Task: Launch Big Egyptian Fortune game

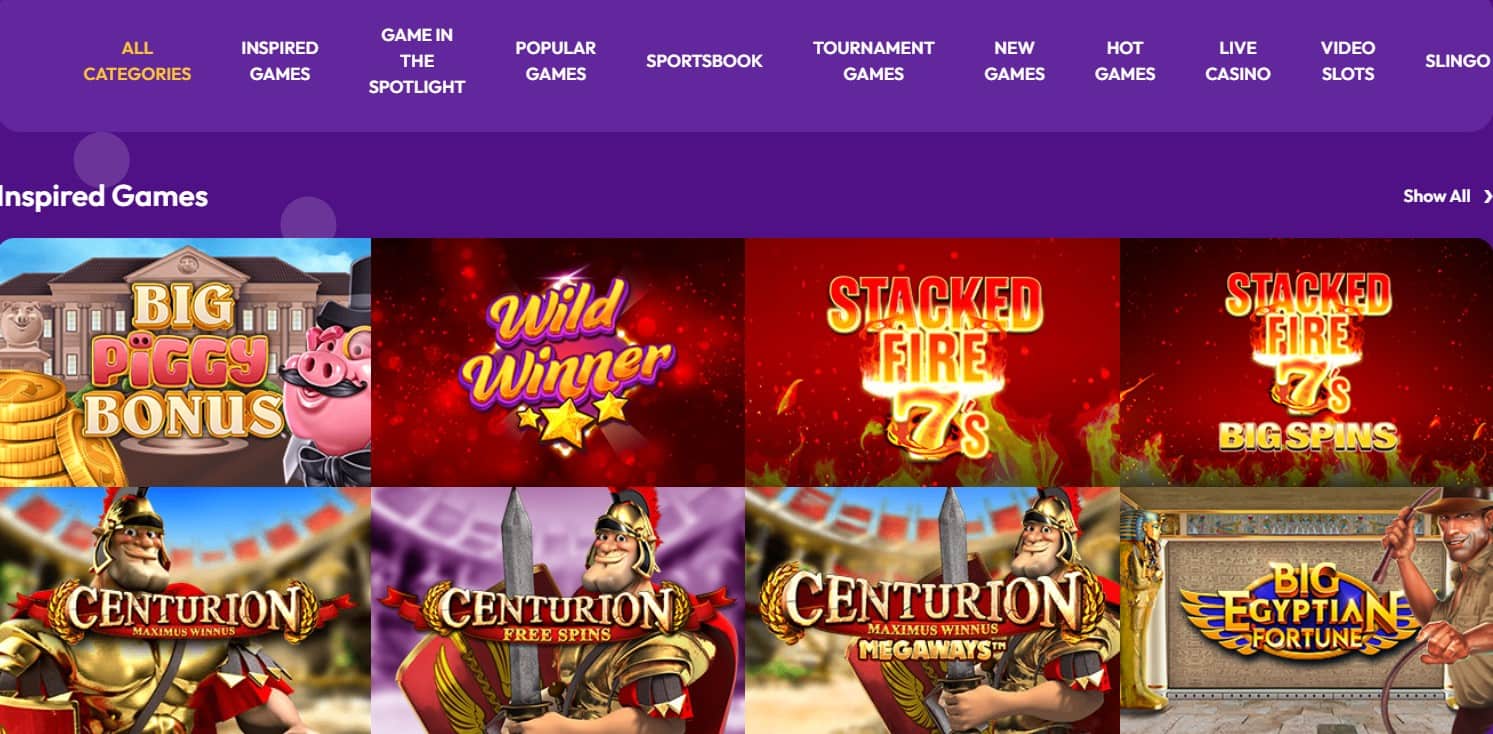Action: point(1306,611)
